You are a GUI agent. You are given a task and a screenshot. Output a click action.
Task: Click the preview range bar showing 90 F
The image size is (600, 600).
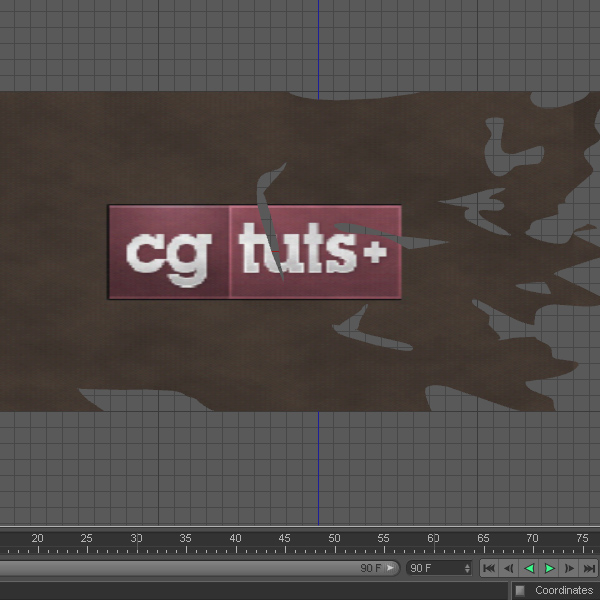(x=199, y=568)
